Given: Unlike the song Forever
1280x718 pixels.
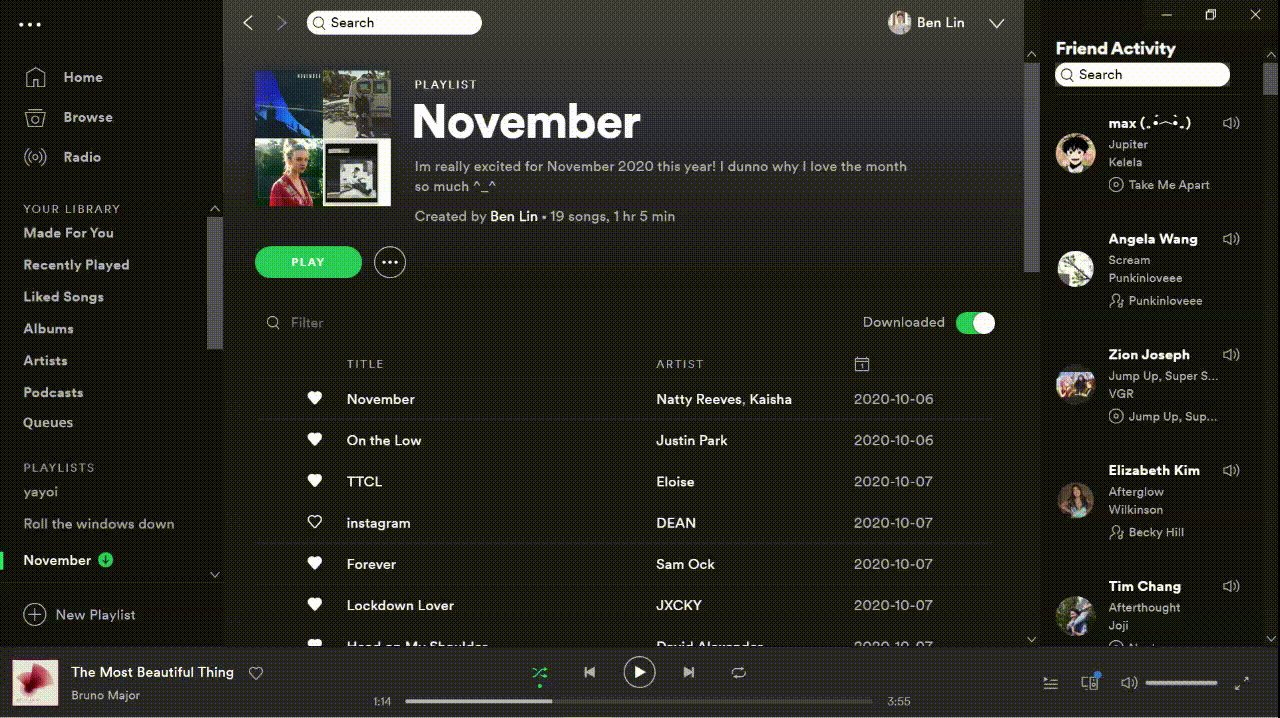Looking at the screenshot, I should click(314, 564).
